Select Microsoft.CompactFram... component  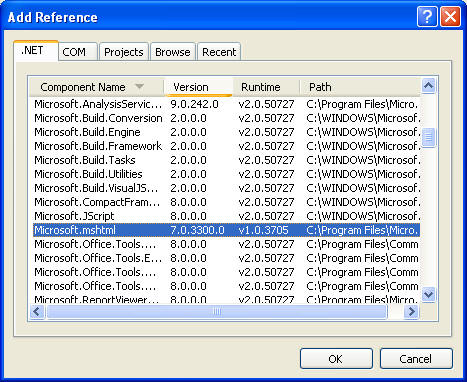coord(226,202)
